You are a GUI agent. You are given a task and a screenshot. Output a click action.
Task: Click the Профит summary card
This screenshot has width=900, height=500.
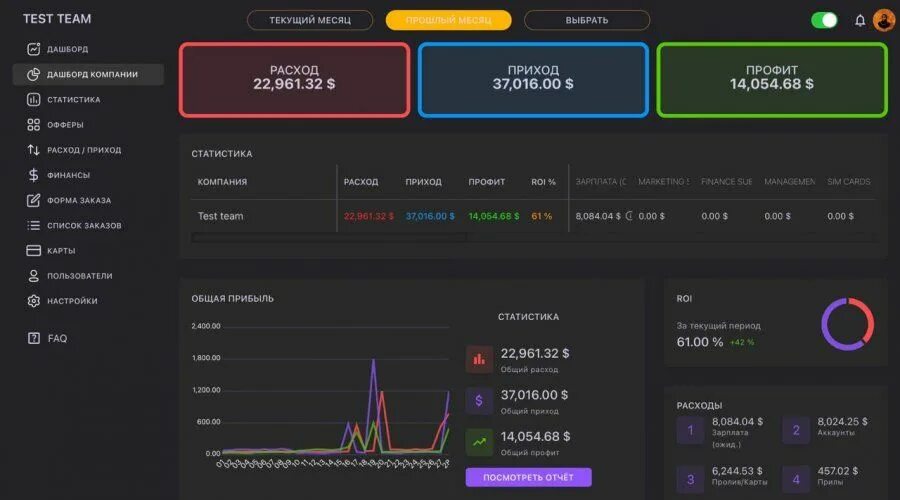[x=772, y=80]
